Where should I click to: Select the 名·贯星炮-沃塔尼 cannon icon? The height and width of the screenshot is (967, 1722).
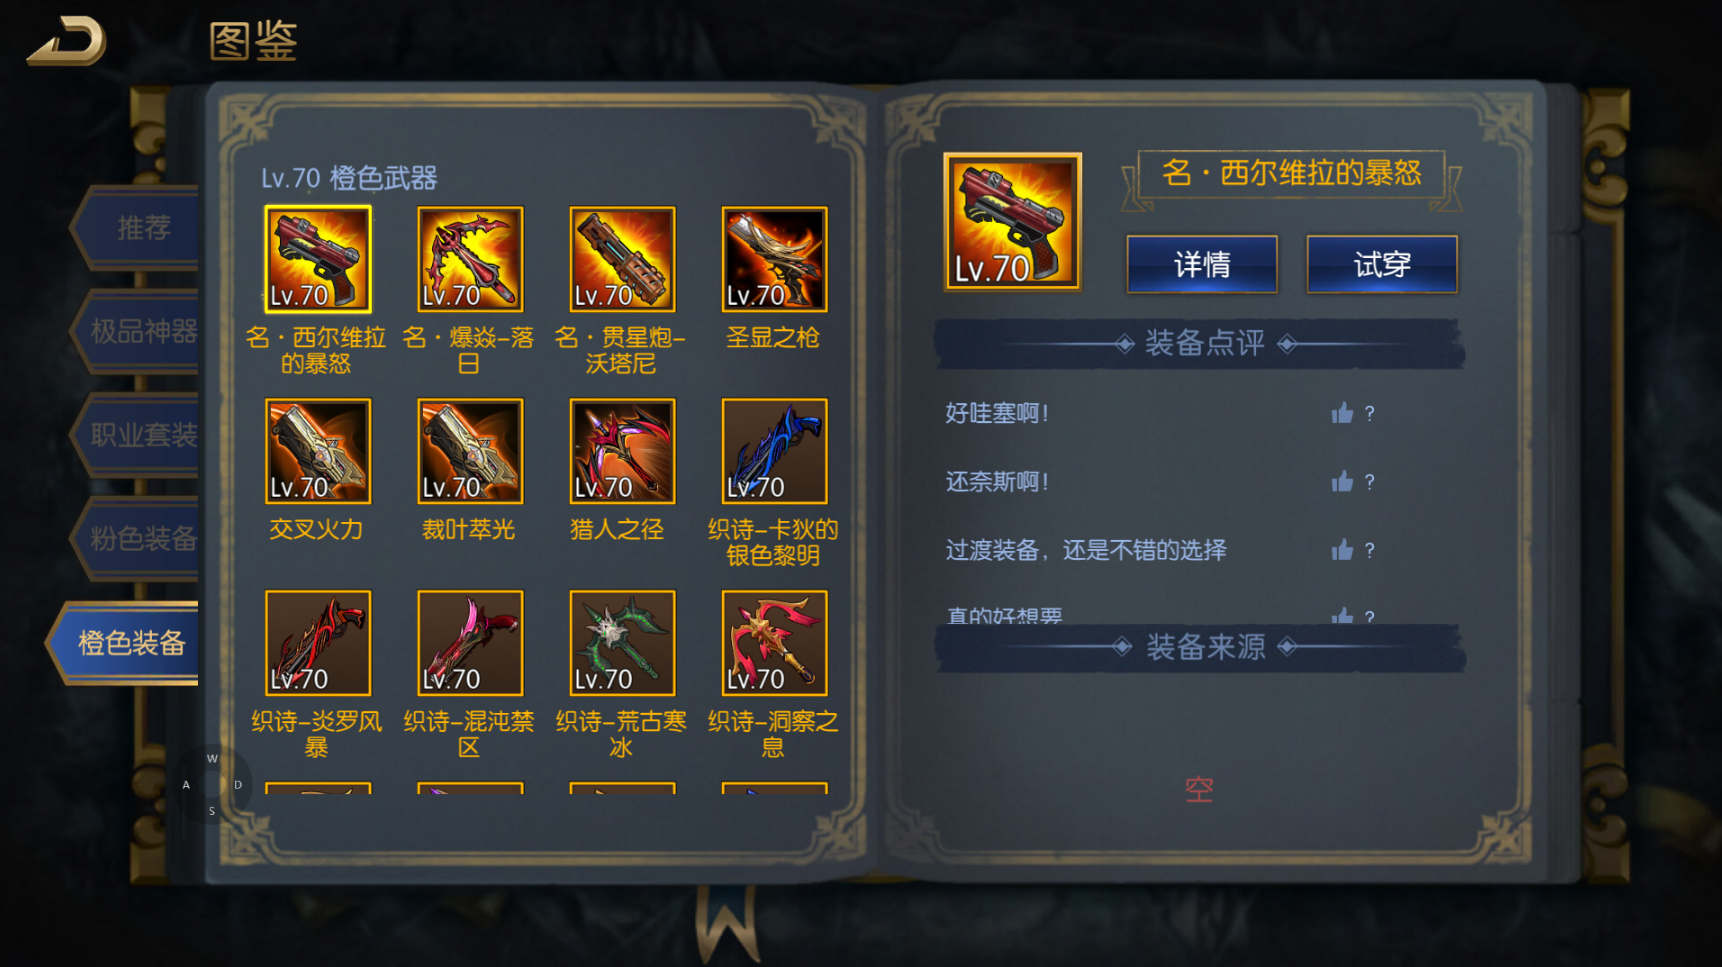622,259
